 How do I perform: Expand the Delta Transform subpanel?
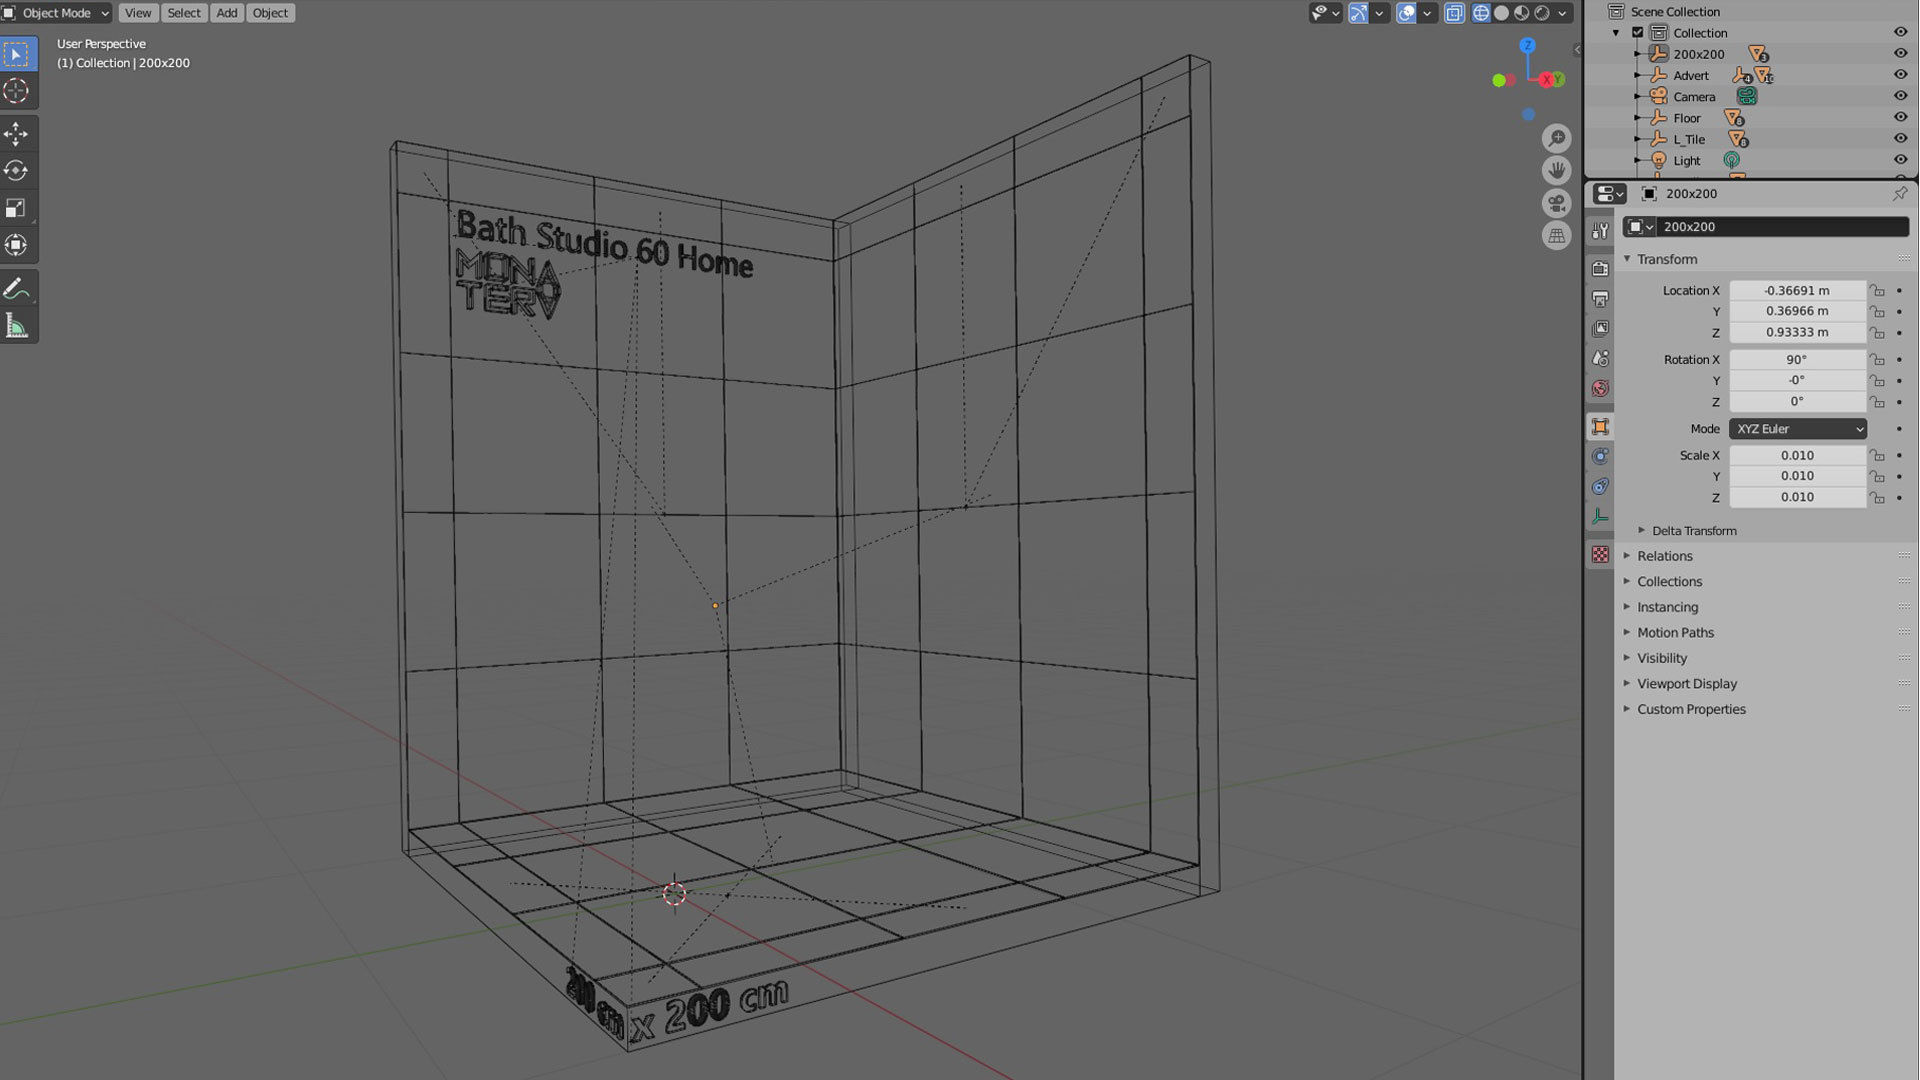1641,531
